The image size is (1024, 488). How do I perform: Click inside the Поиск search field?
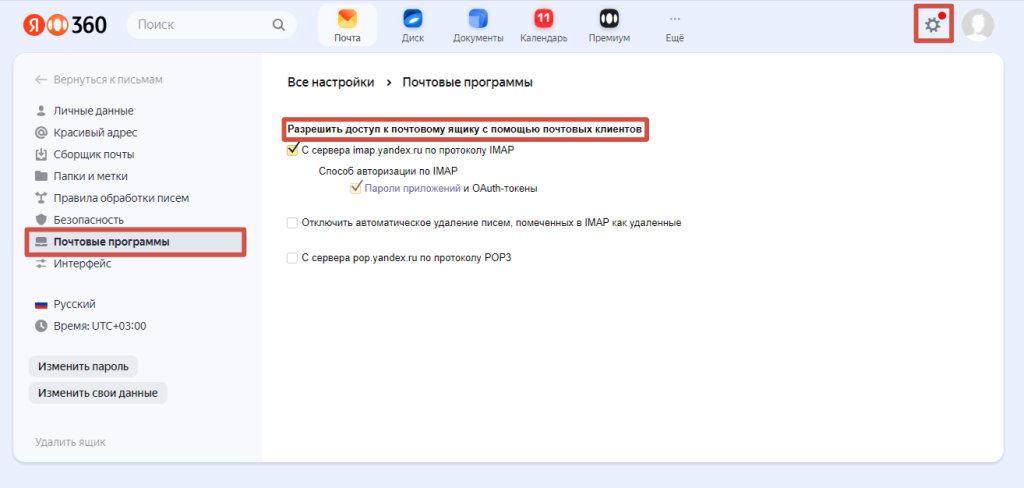[211, 25]
